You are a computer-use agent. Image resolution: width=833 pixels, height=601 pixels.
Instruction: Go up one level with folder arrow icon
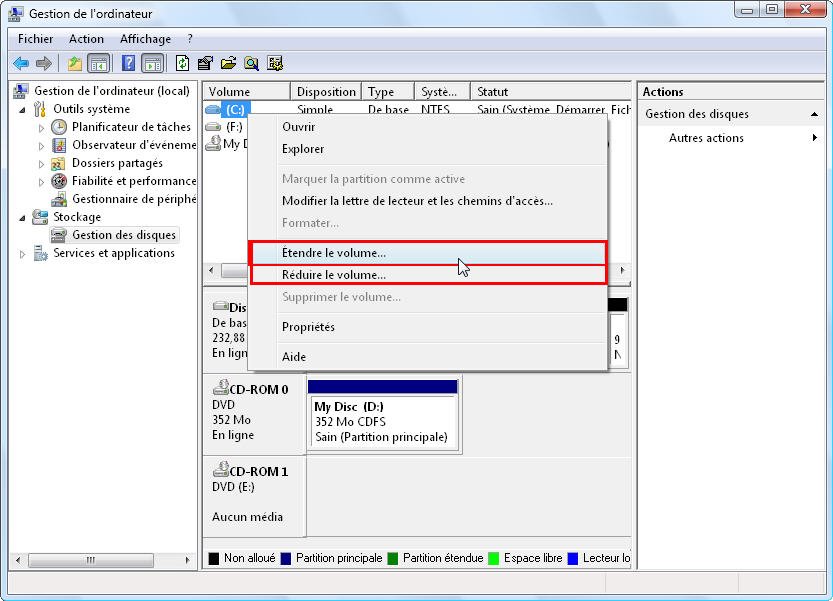pos(74,64)
